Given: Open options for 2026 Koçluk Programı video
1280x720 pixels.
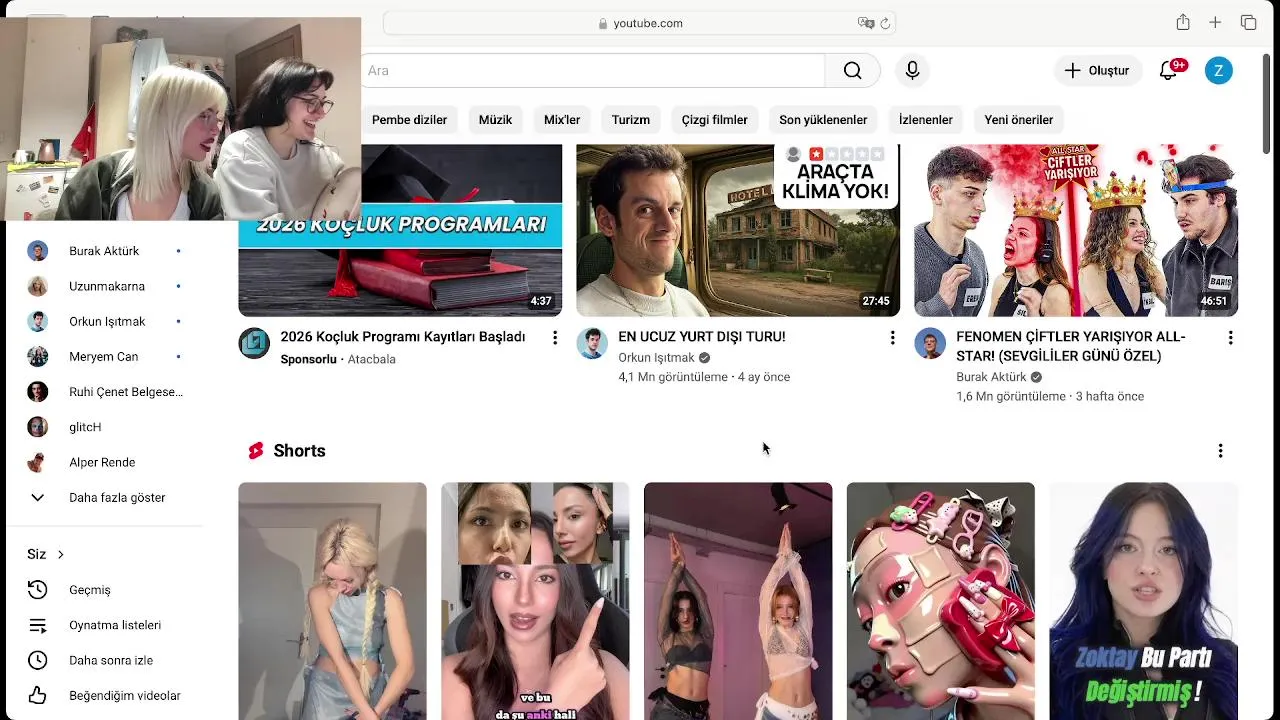Looking at the screenshot, I should click(x=555, y=338).
